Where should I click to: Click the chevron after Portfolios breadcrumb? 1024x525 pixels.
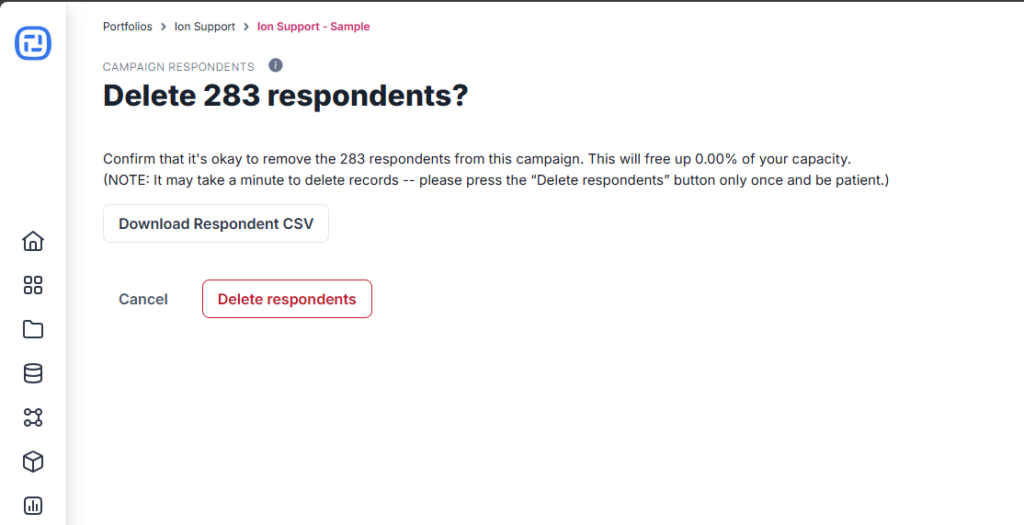(163, 27)
